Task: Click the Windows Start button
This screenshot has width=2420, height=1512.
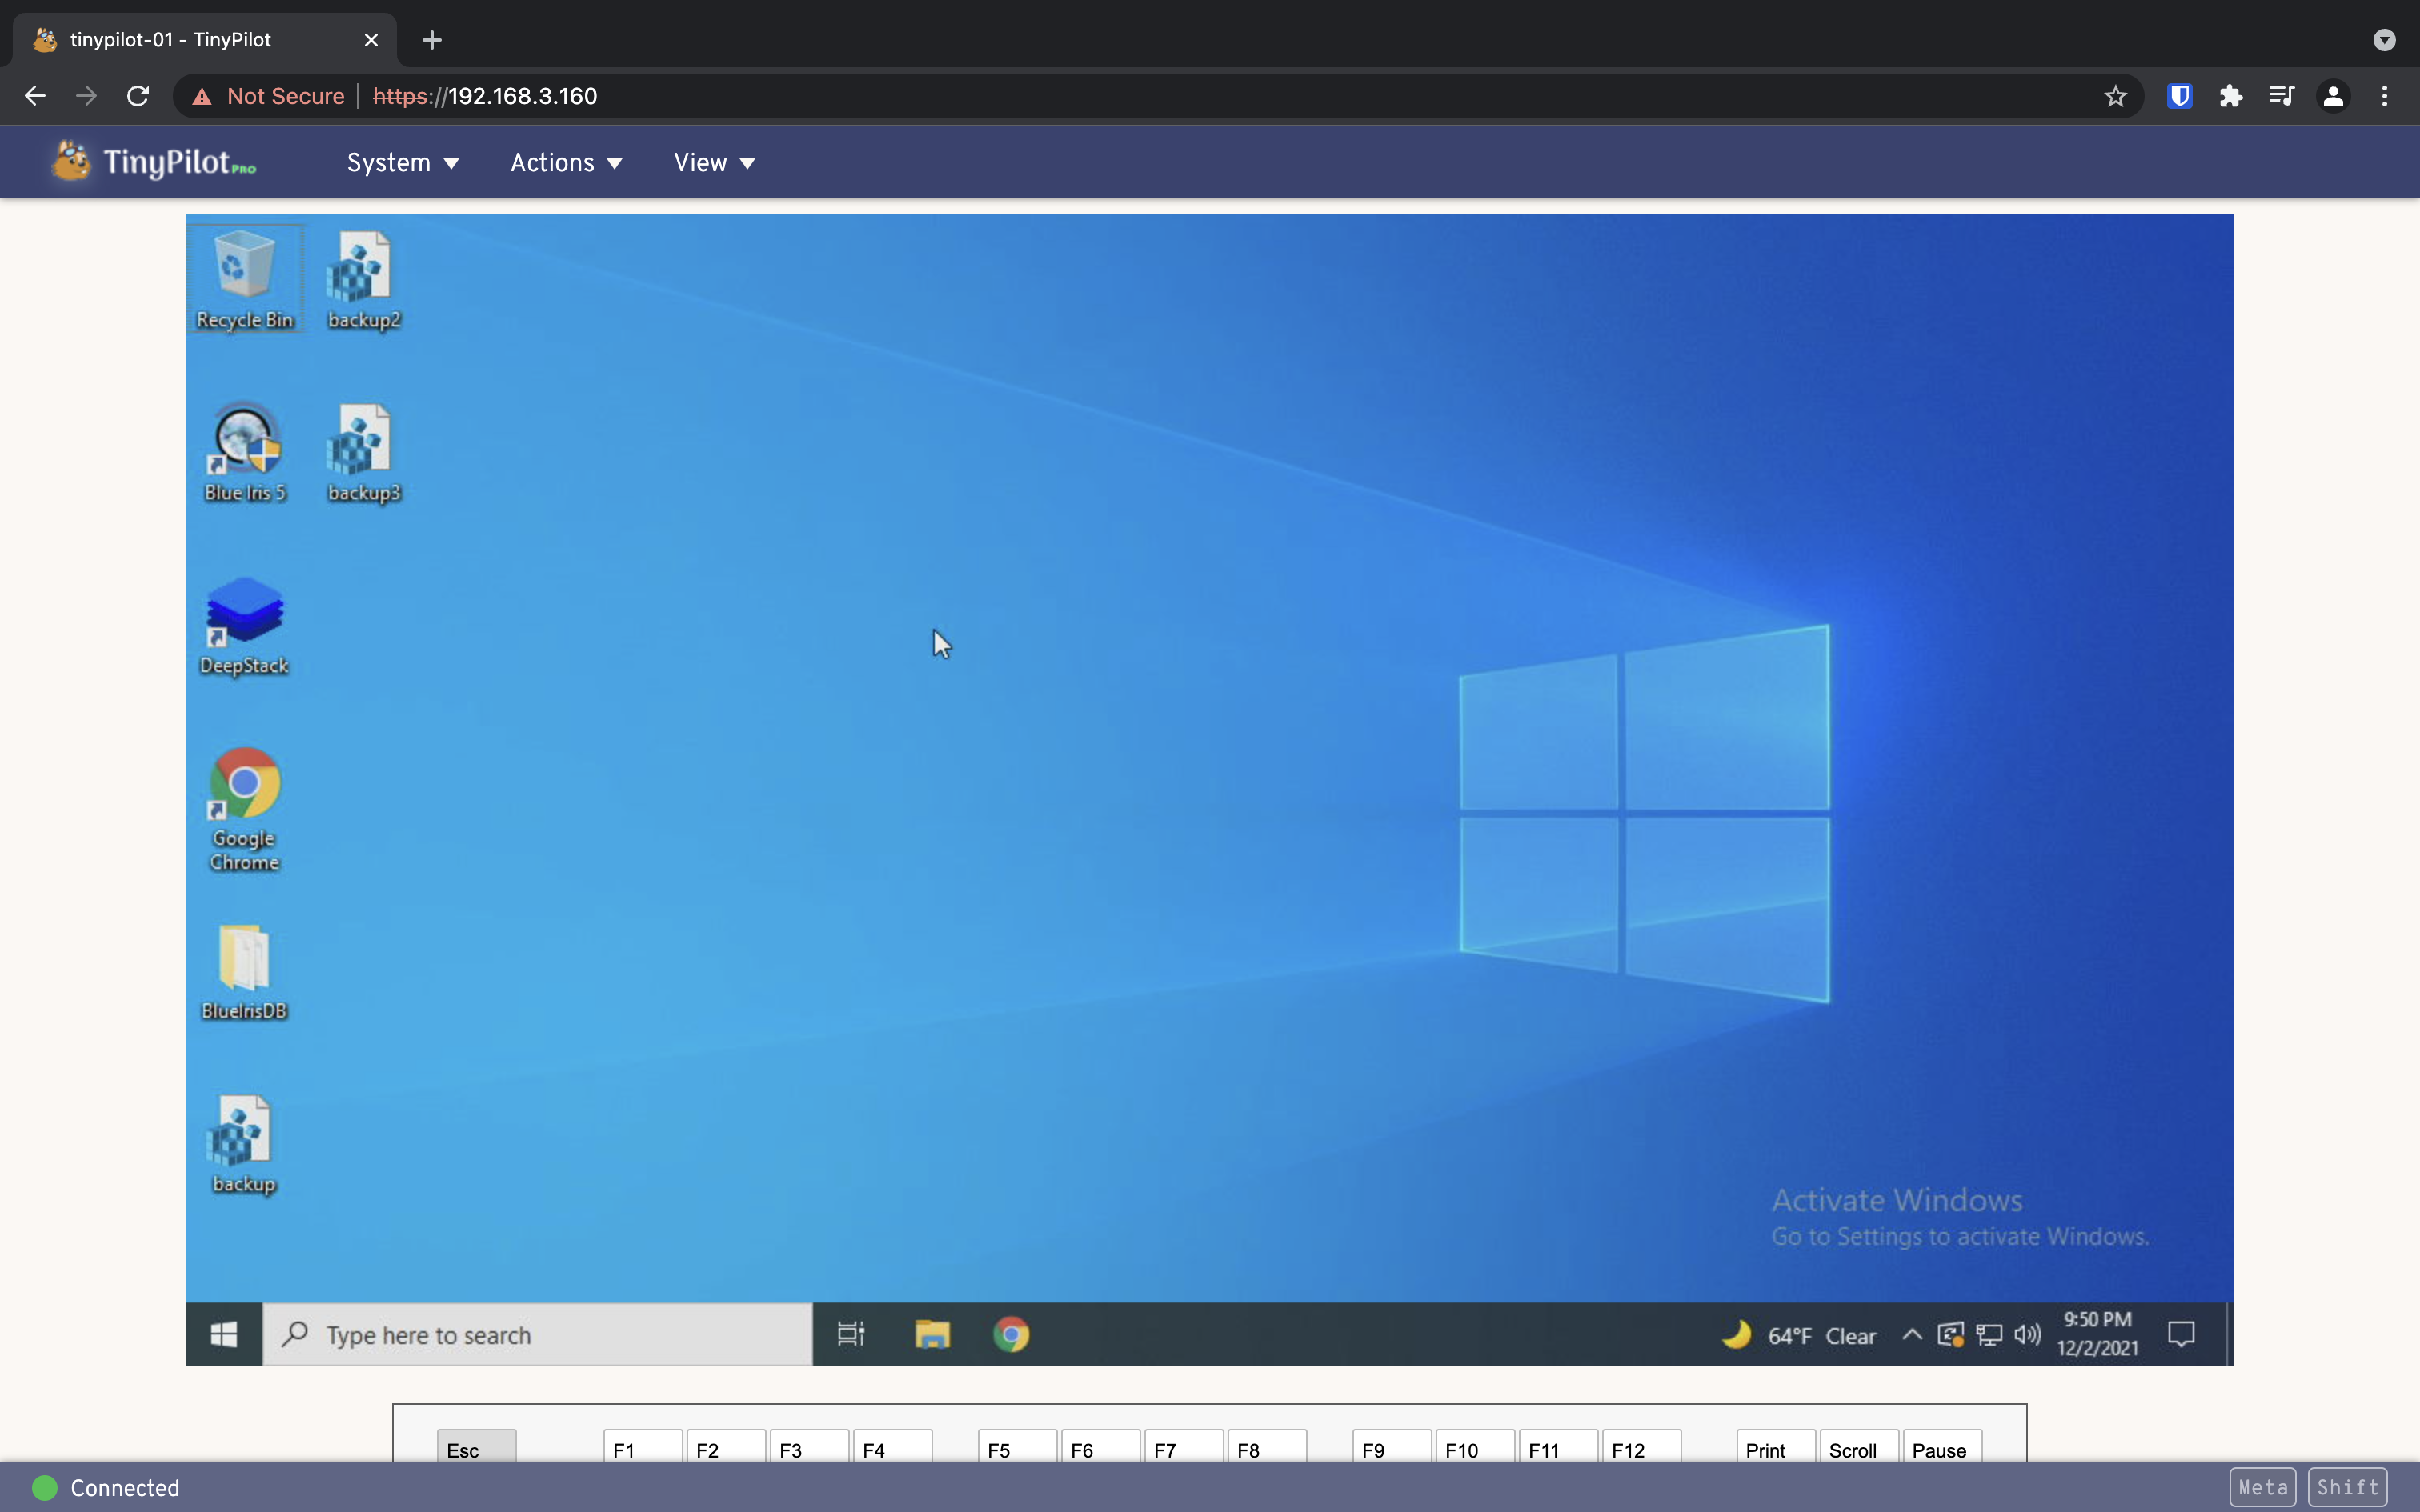Action: click(223, 1334)
